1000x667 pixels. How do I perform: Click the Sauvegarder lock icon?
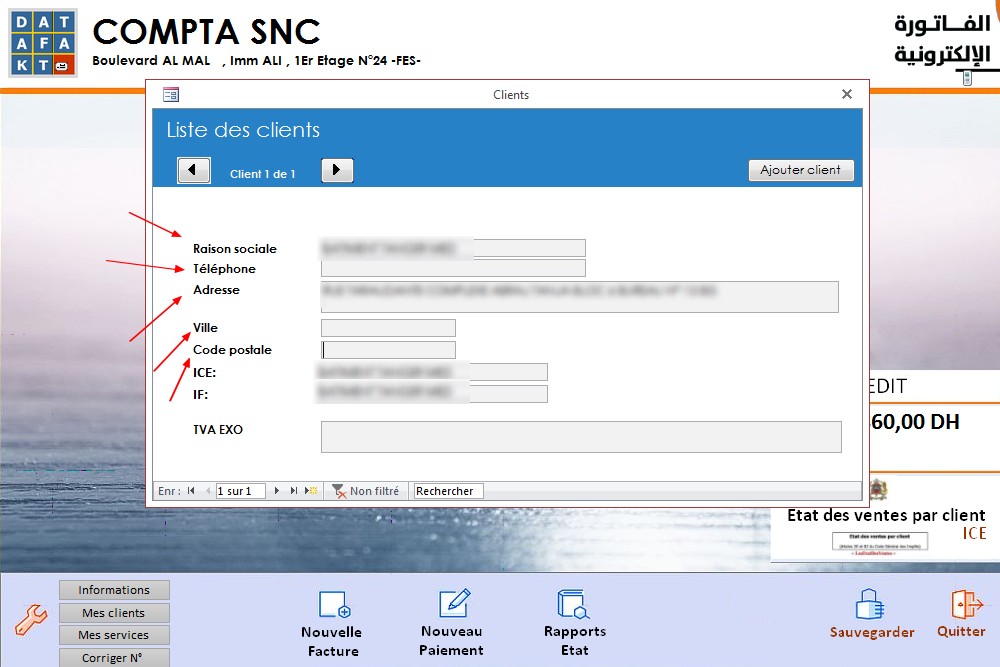(869, 605)
